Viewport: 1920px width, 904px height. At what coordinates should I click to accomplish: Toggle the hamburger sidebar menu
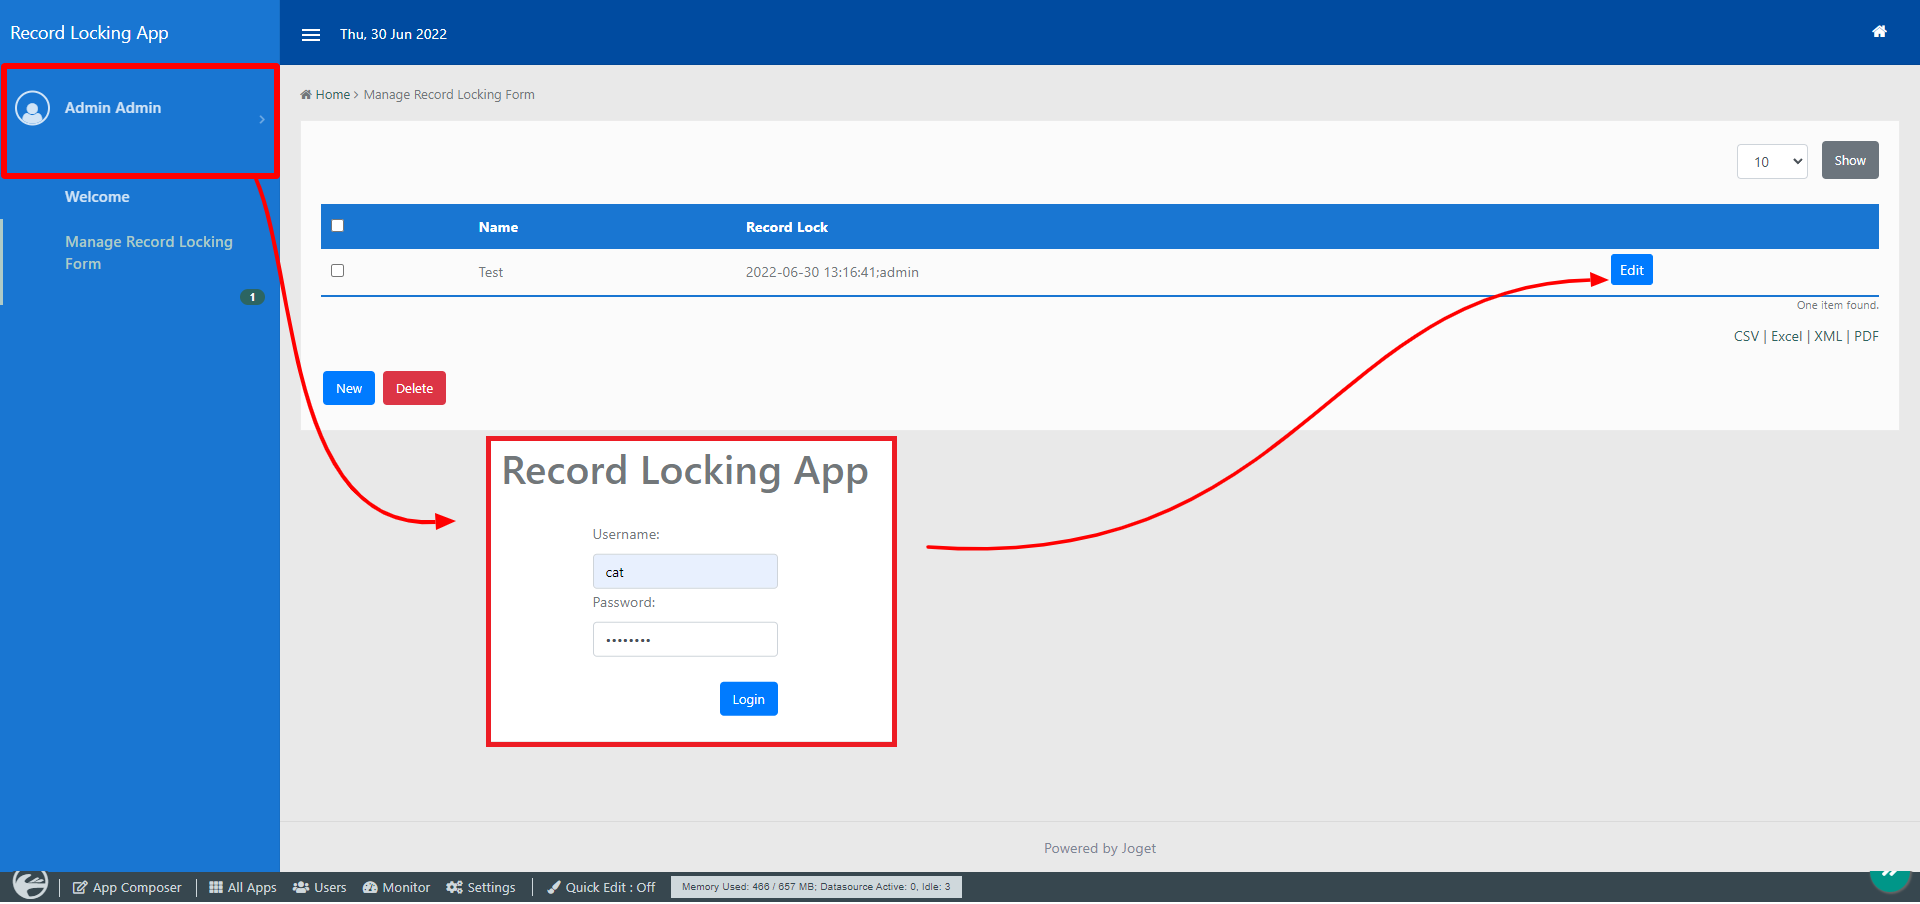(311, 34)
